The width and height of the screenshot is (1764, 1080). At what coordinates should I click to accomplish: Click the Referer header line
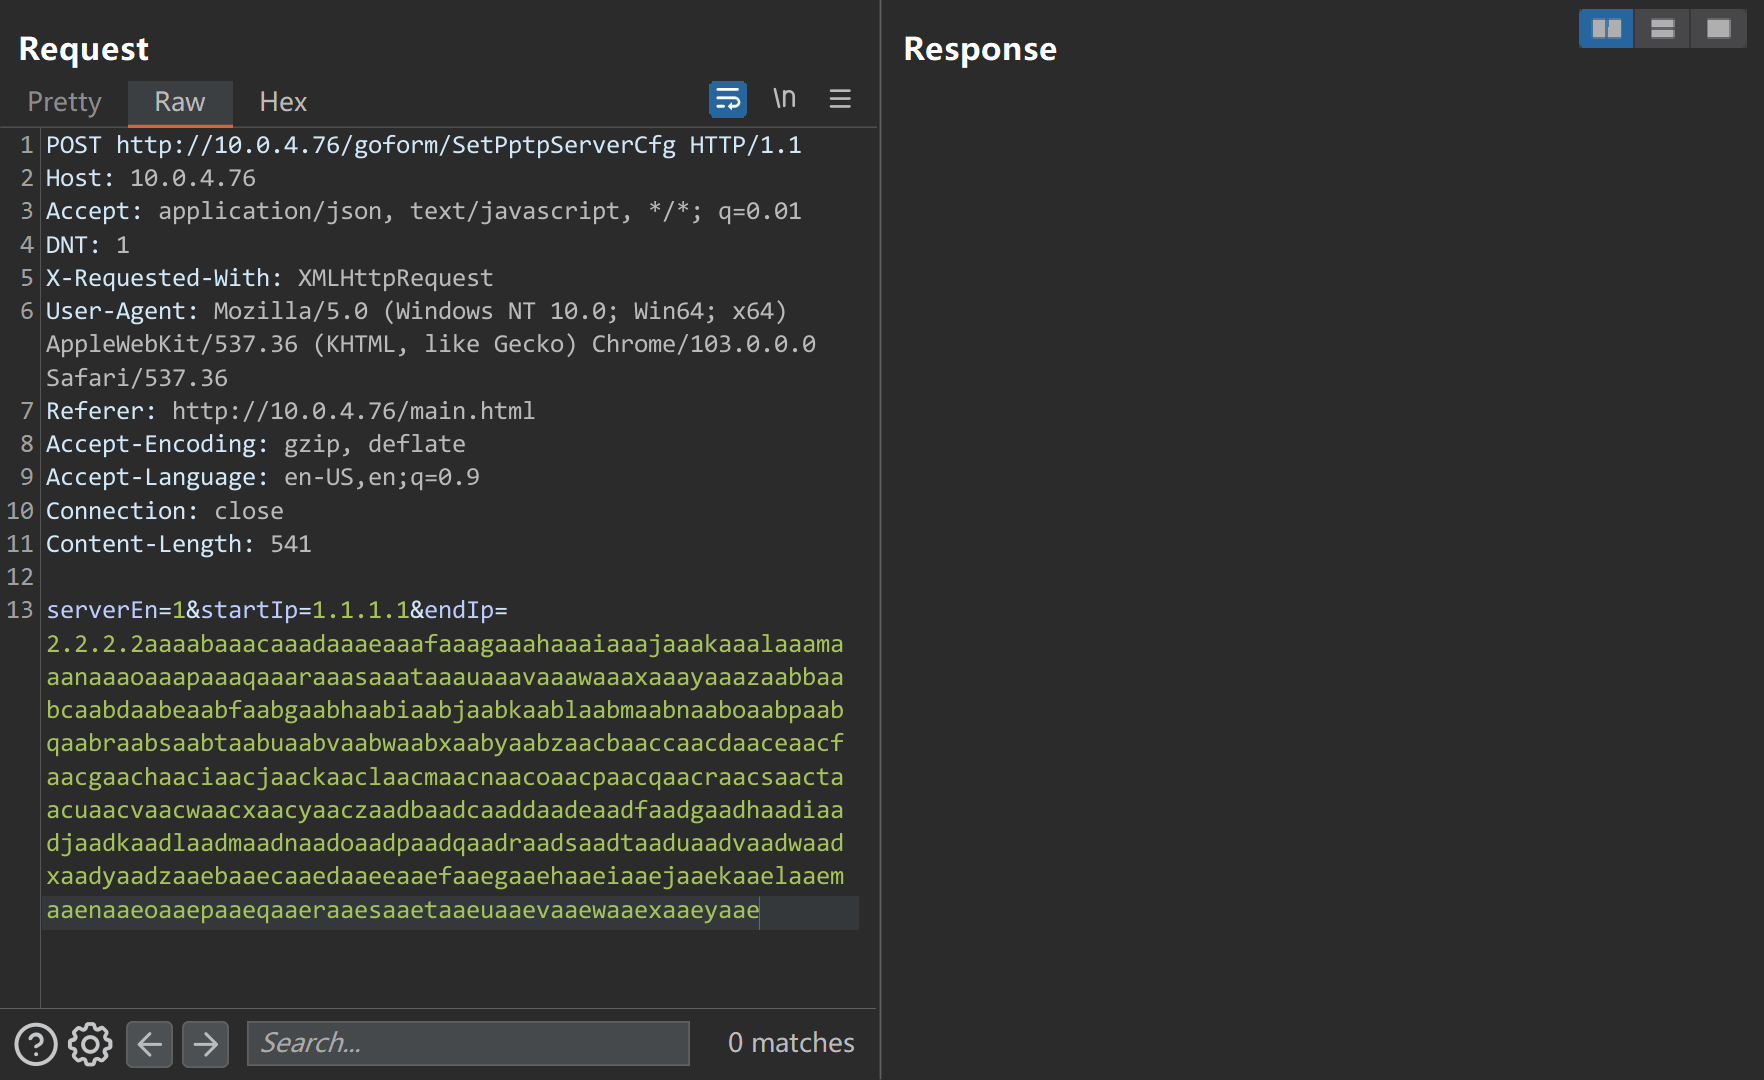coord(291,411)
